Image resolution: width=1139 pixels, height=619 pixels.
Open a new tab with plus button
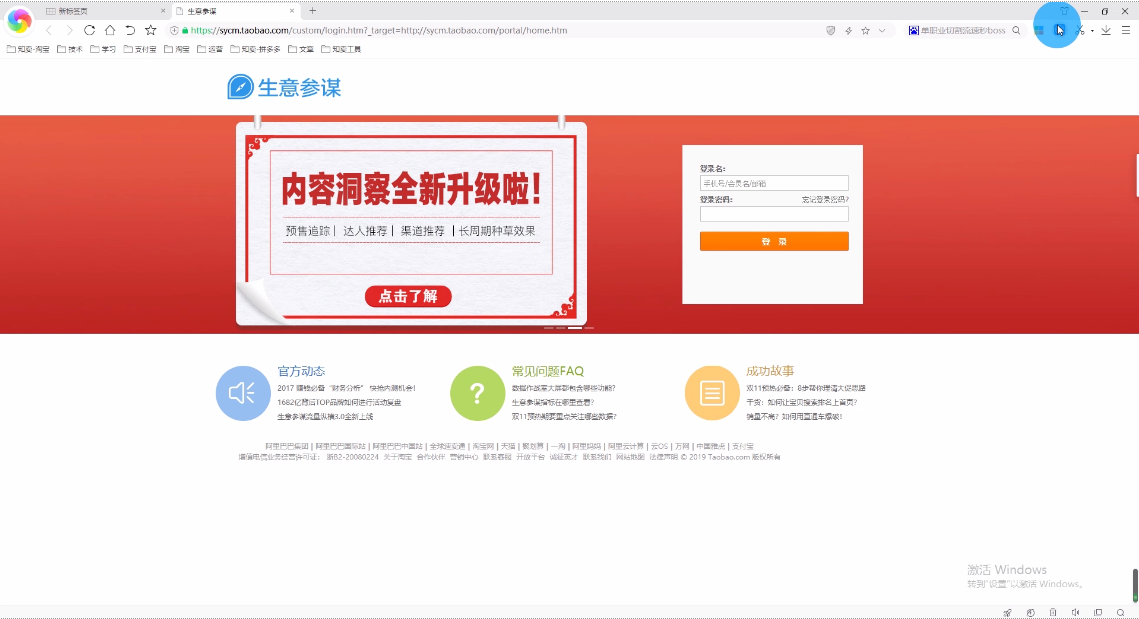coord(312,11)
